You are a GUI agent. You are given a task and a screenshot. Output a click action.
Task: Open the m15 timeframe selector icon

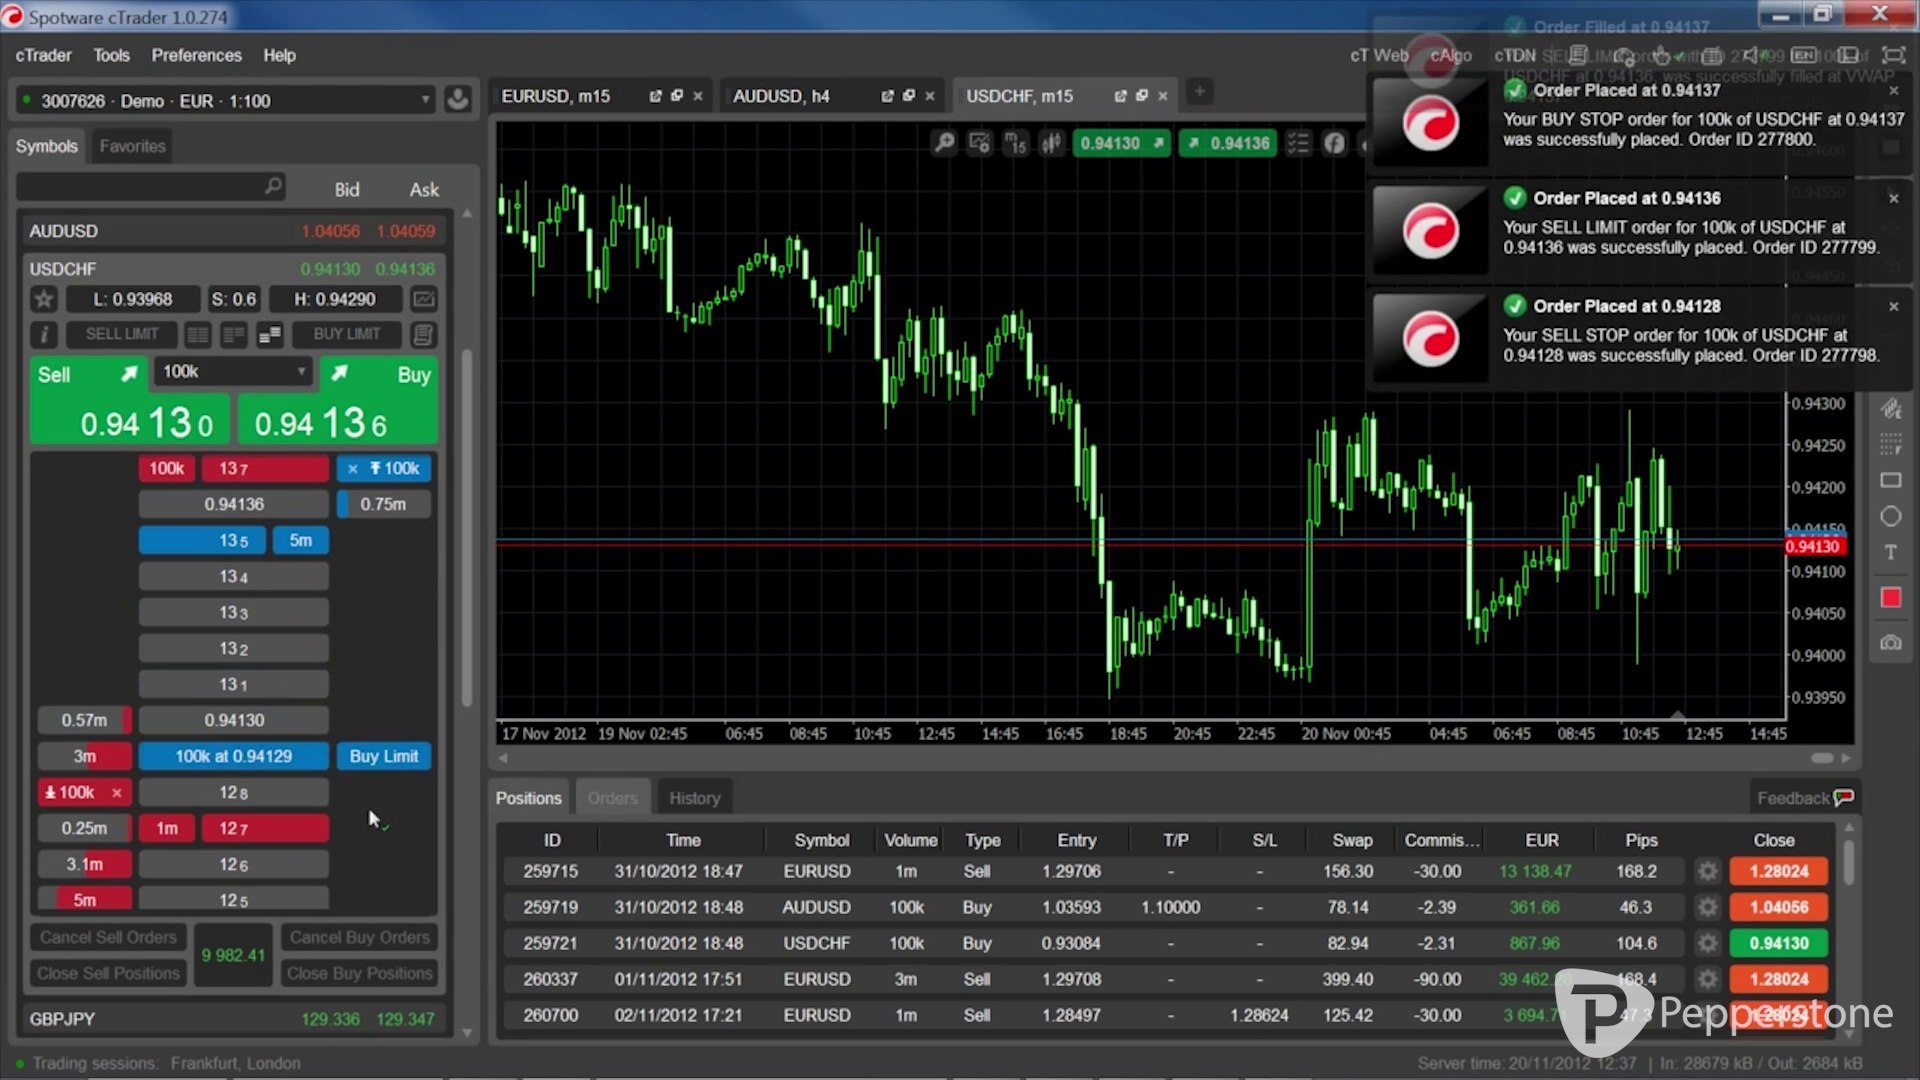click(1015, 143)
